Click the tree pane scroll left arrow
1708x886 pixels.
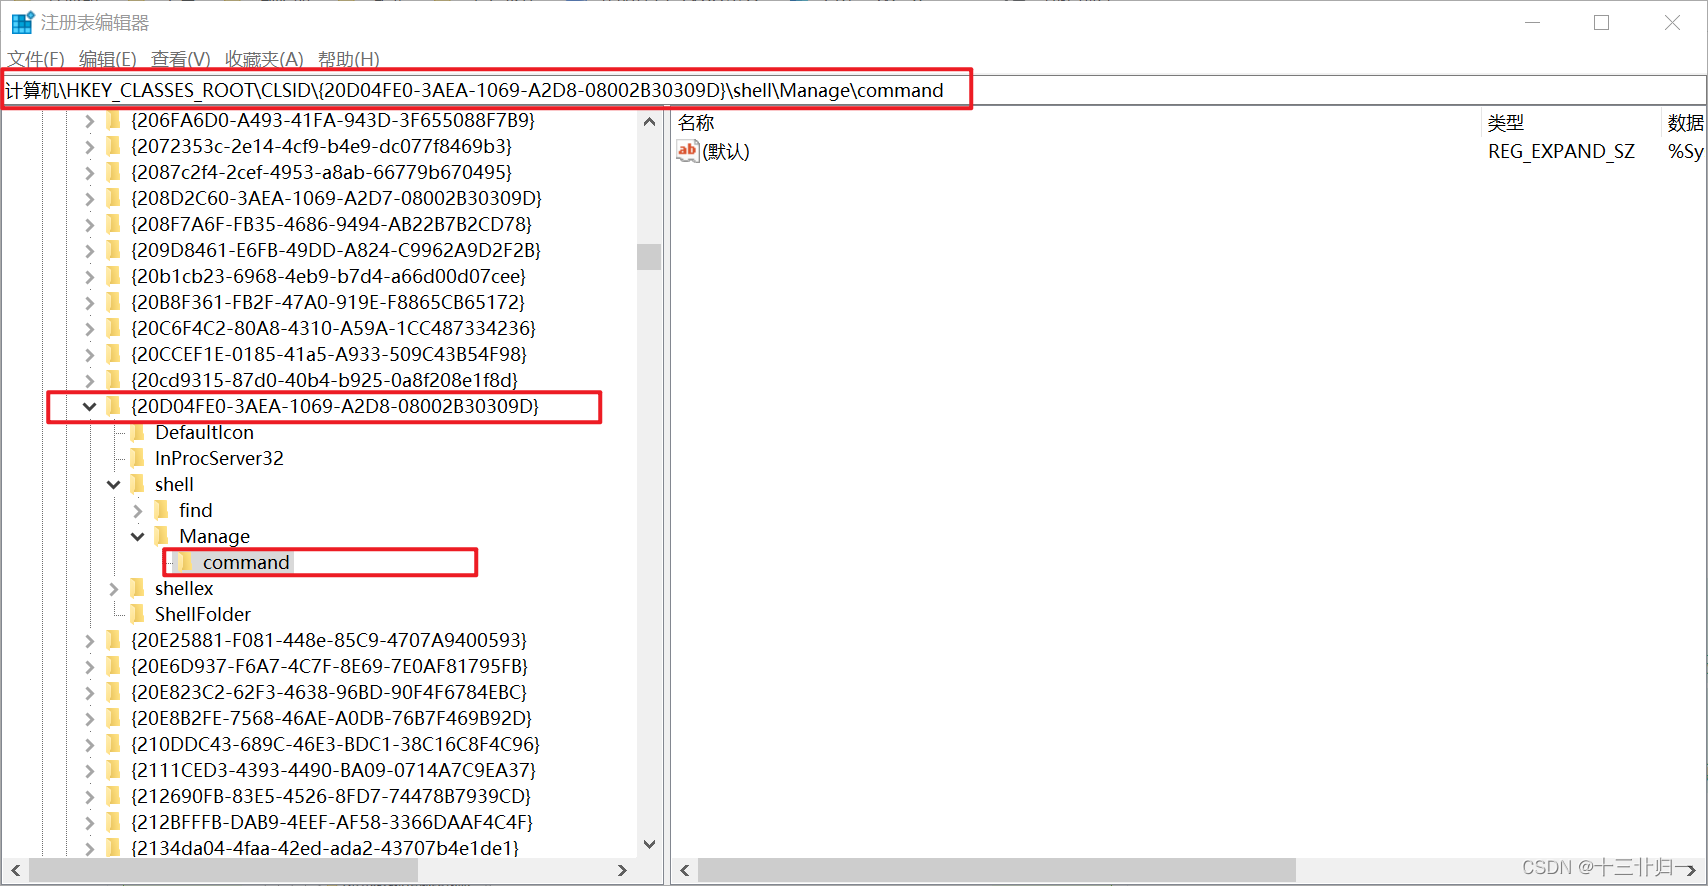15,870
